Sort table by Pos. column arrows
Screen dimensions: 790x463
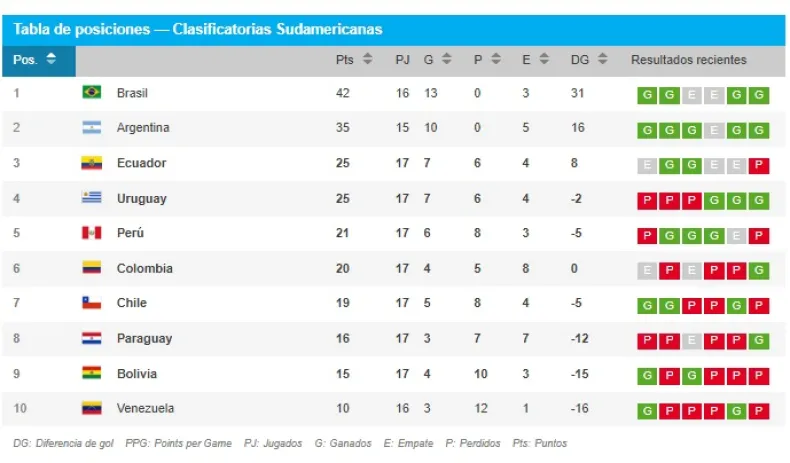coord(51,58)
